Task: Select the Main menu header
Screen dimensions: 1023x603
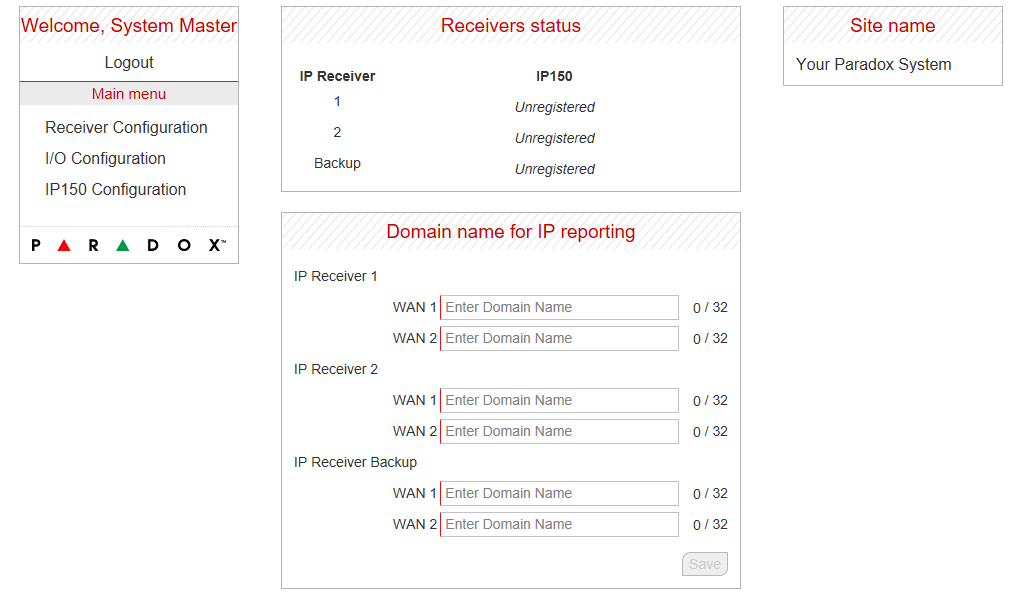Action: click(129, 94)
